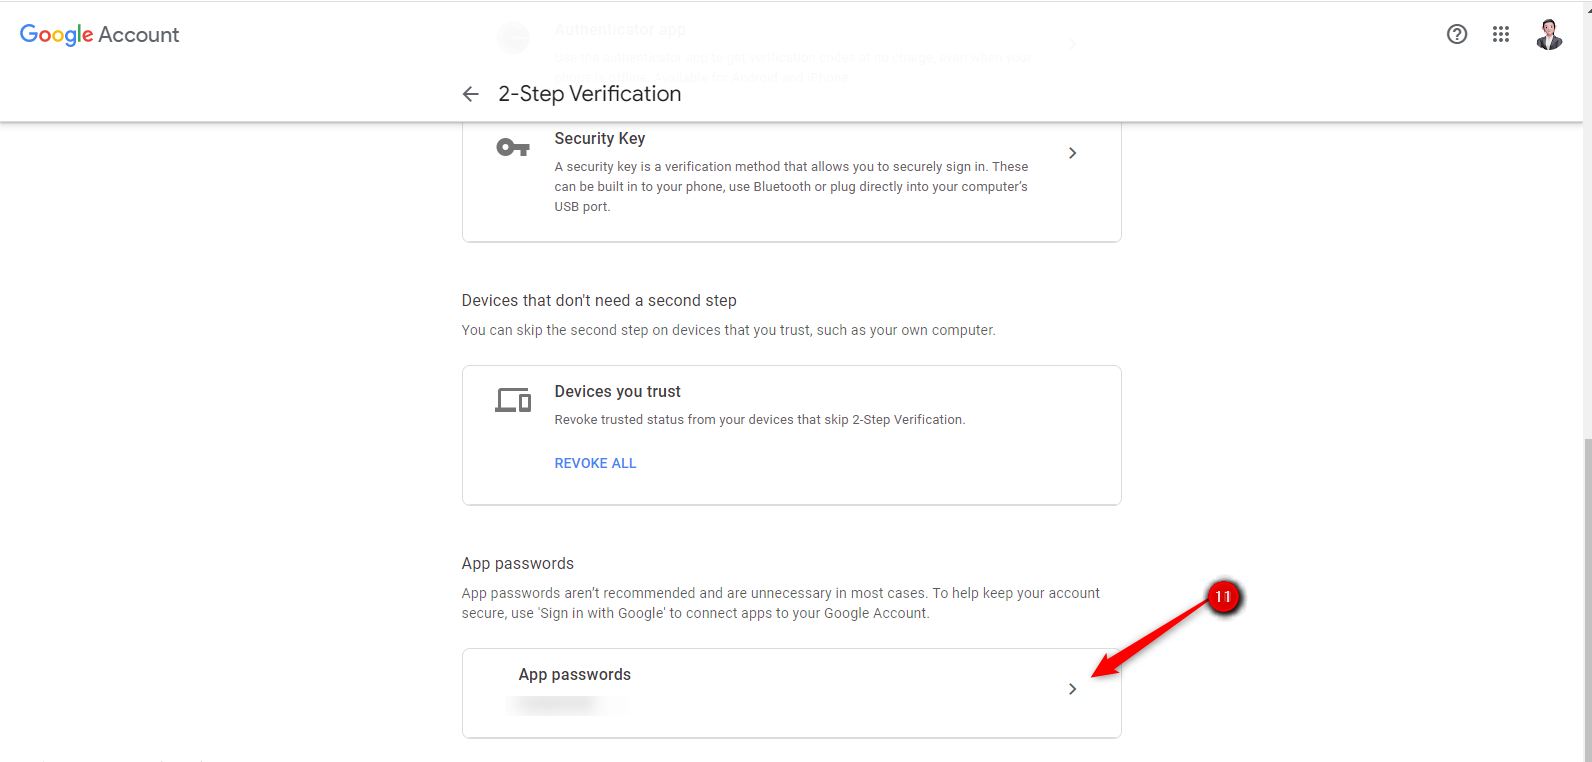Image resolution: width=1592 pixels, height=762 pixels.
Task: Click the Security Key description text
Action: click(791, 187)
